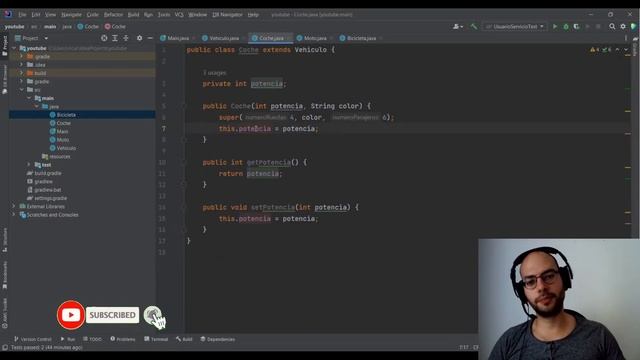Run with coverage icon
This screenshot has height=360, width=640.
pyautogui.click(x=576, y=27)
